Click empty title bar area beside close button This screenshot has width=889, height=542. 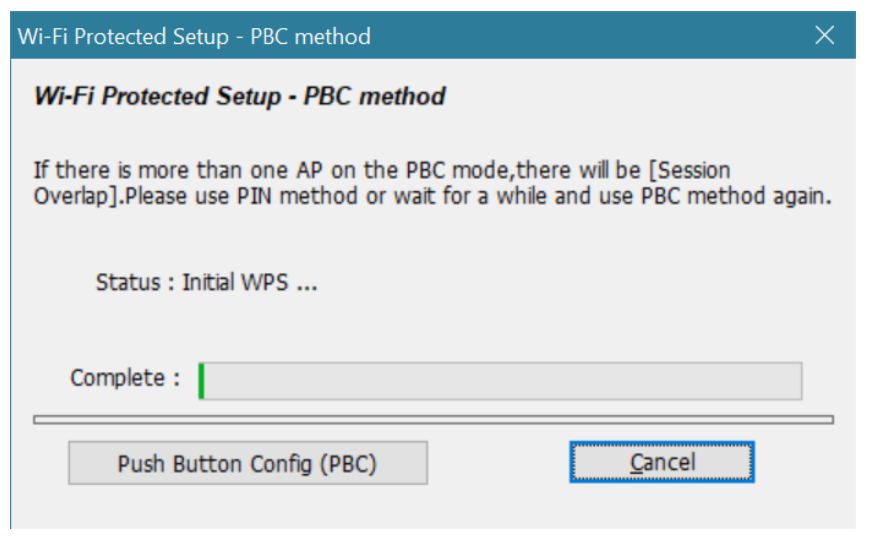[x=600, y=37]
